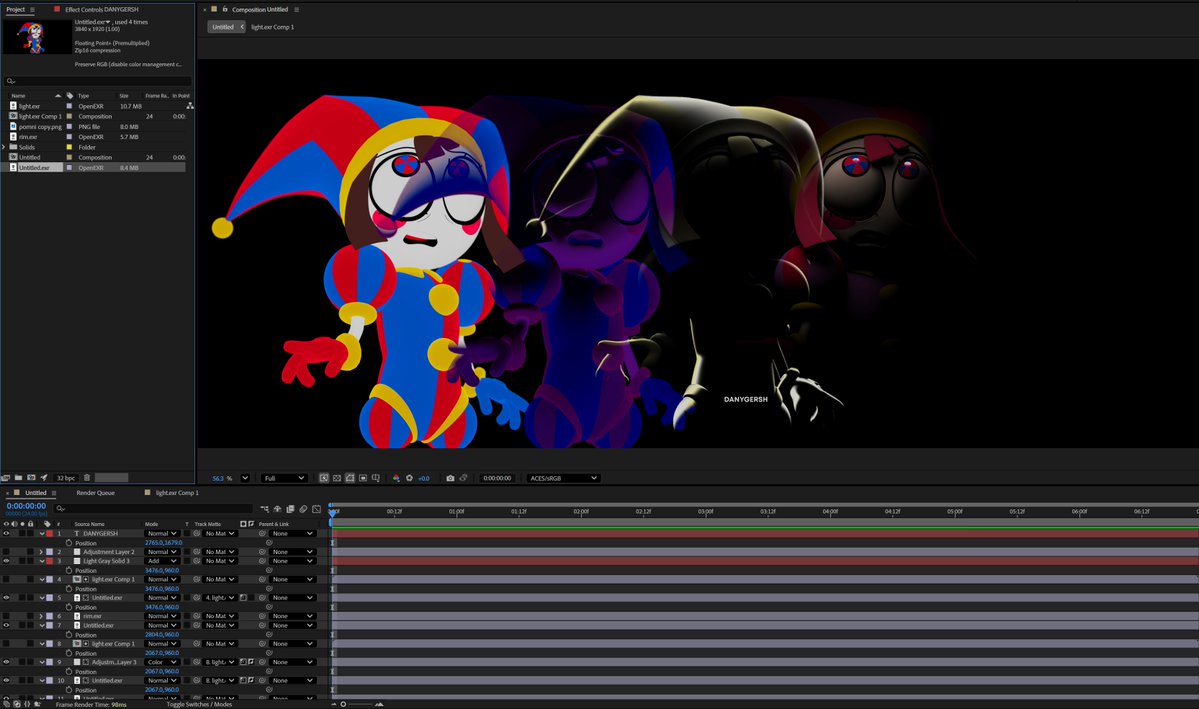Viewport: 1199px width, 709px height.
Task: Click Toggle Switches / Modes button
Action: pyautogui.click(x=199, y=704)
